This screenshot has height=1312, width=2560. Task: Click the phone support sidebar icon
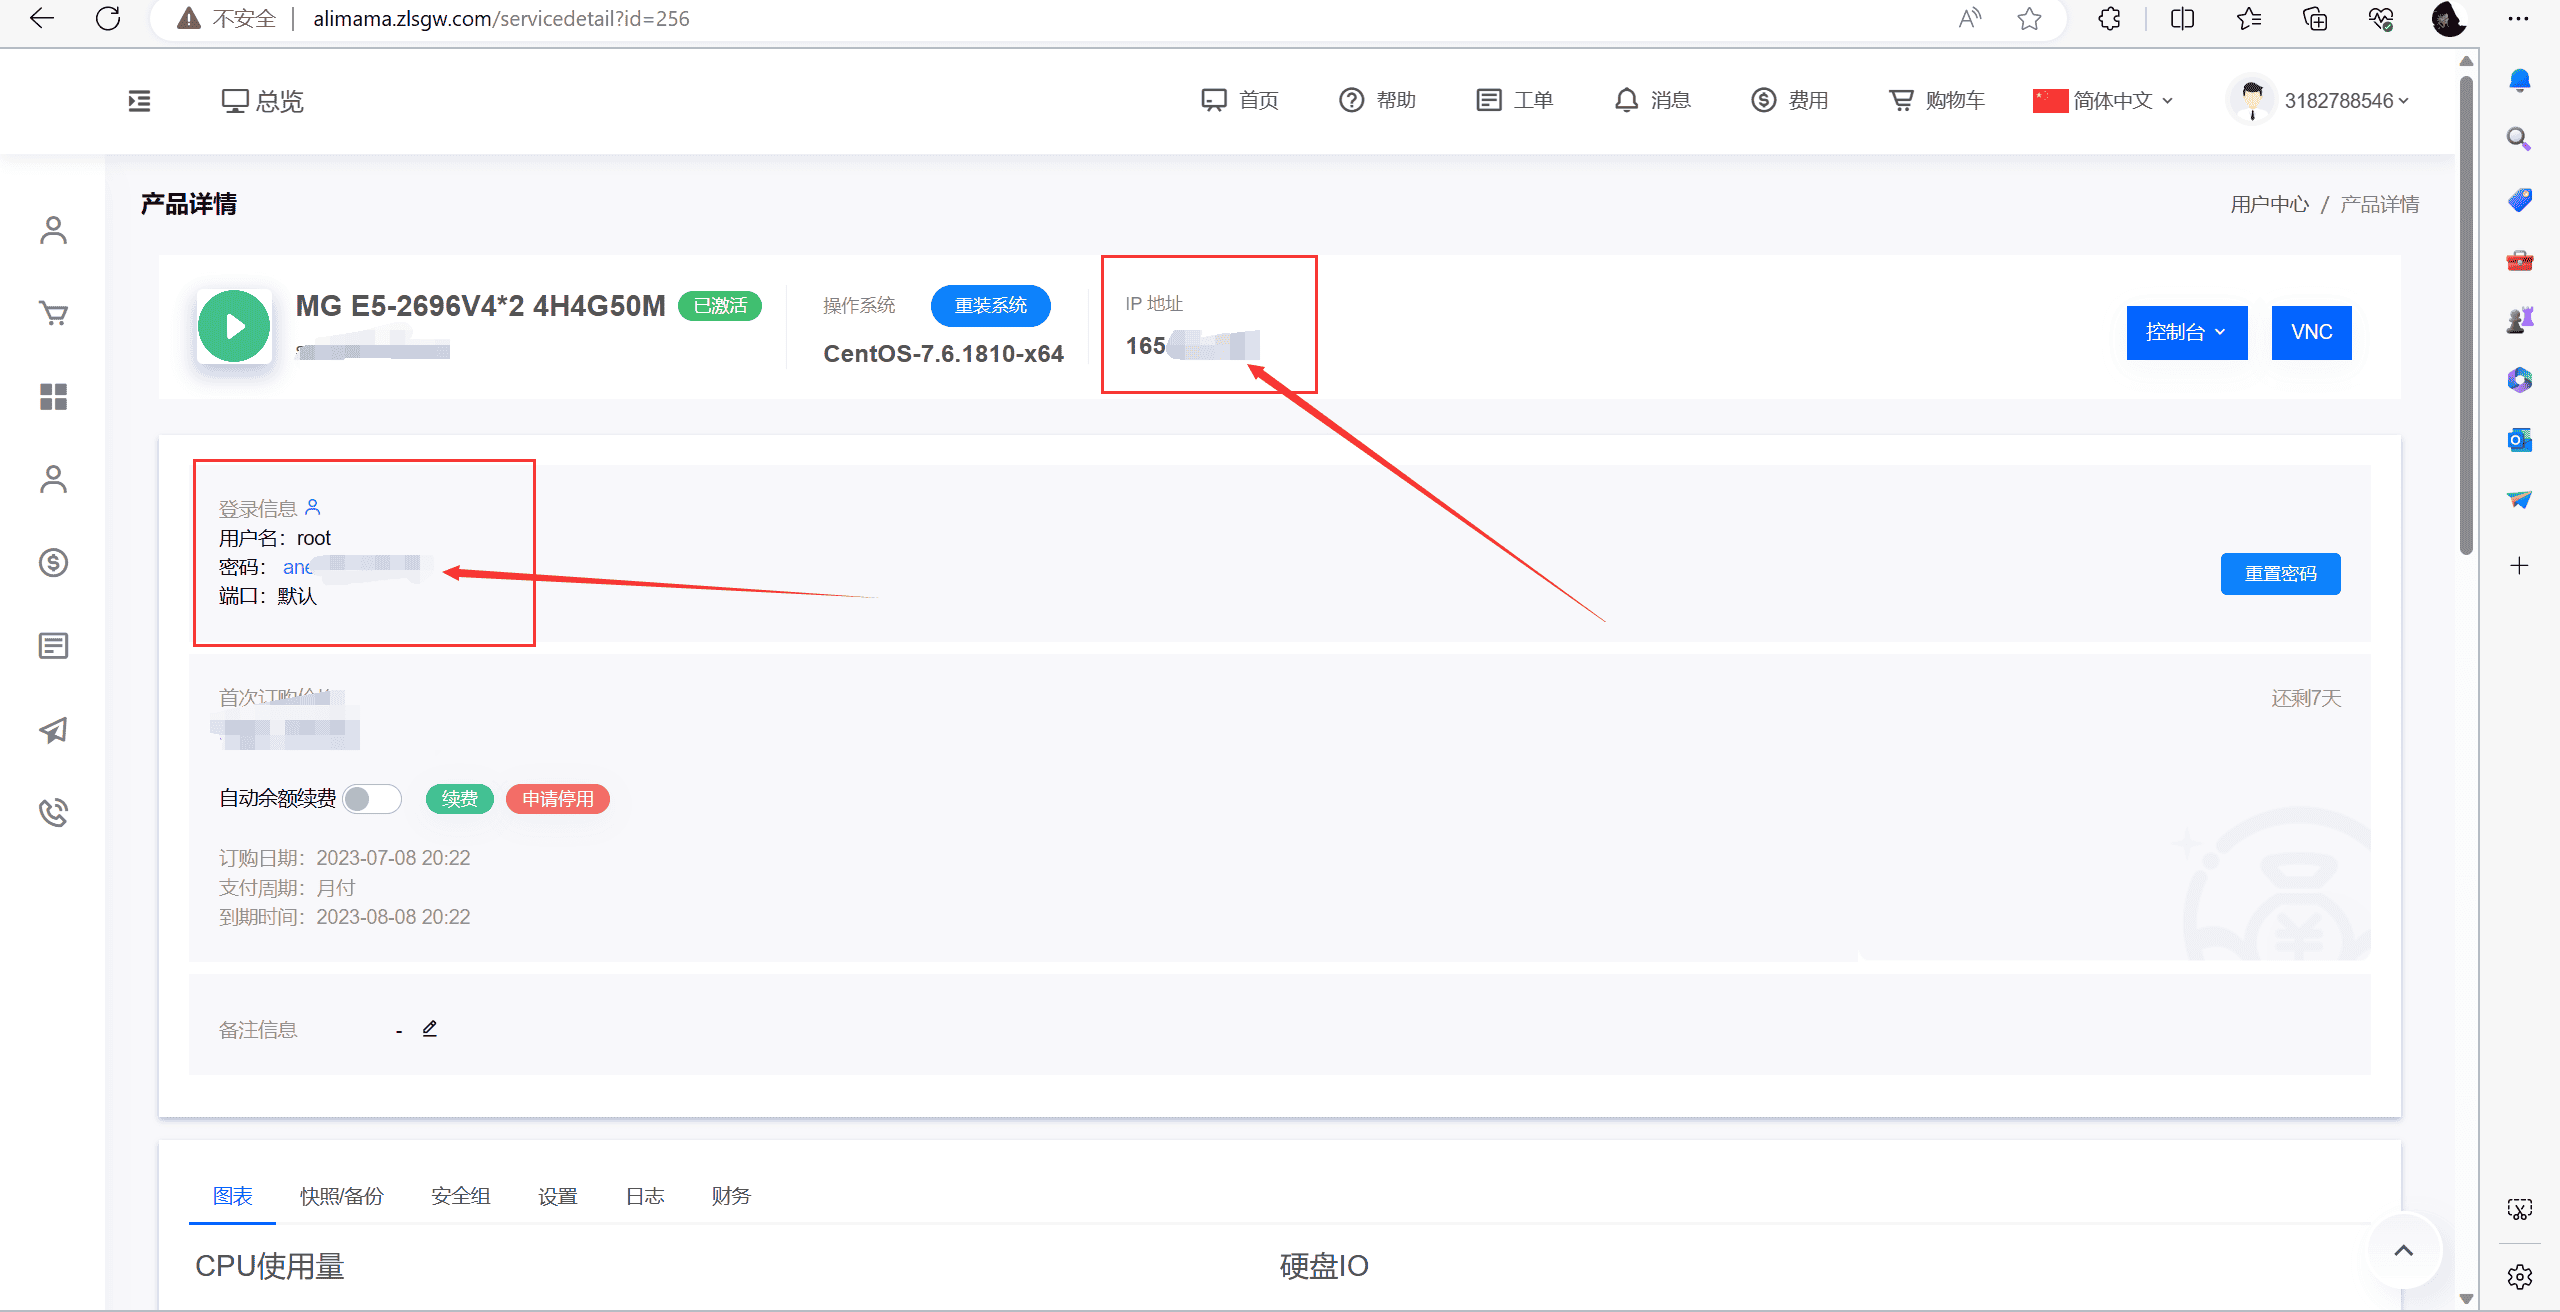point(54,812)
